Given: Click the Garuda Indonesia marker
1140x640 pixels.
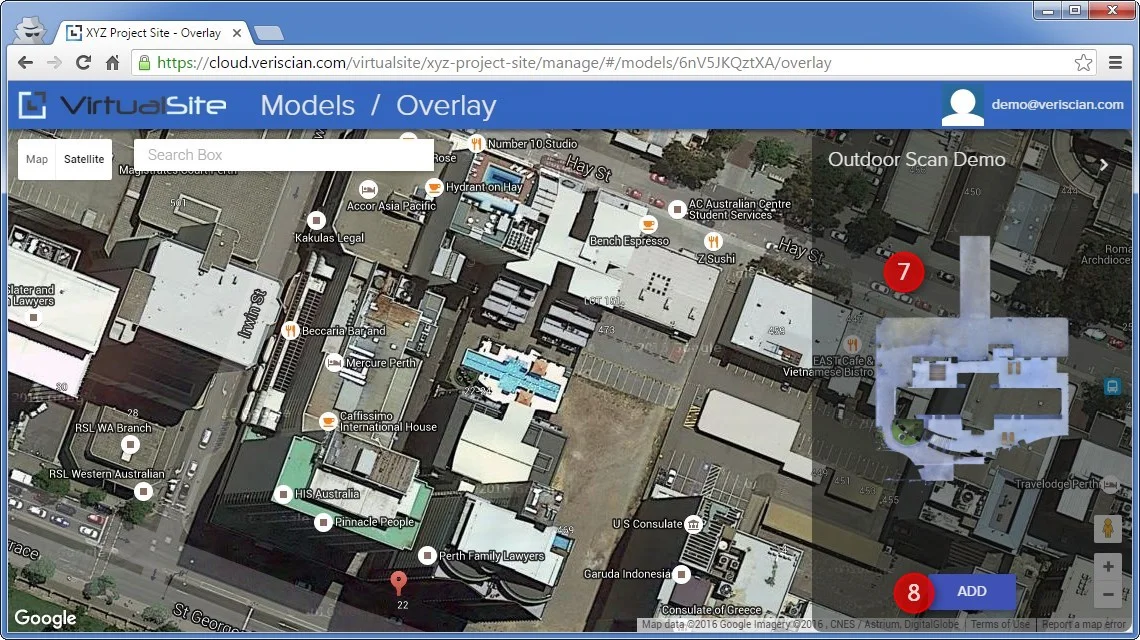Looking at the screenshot, I should (x=681, y=575).
